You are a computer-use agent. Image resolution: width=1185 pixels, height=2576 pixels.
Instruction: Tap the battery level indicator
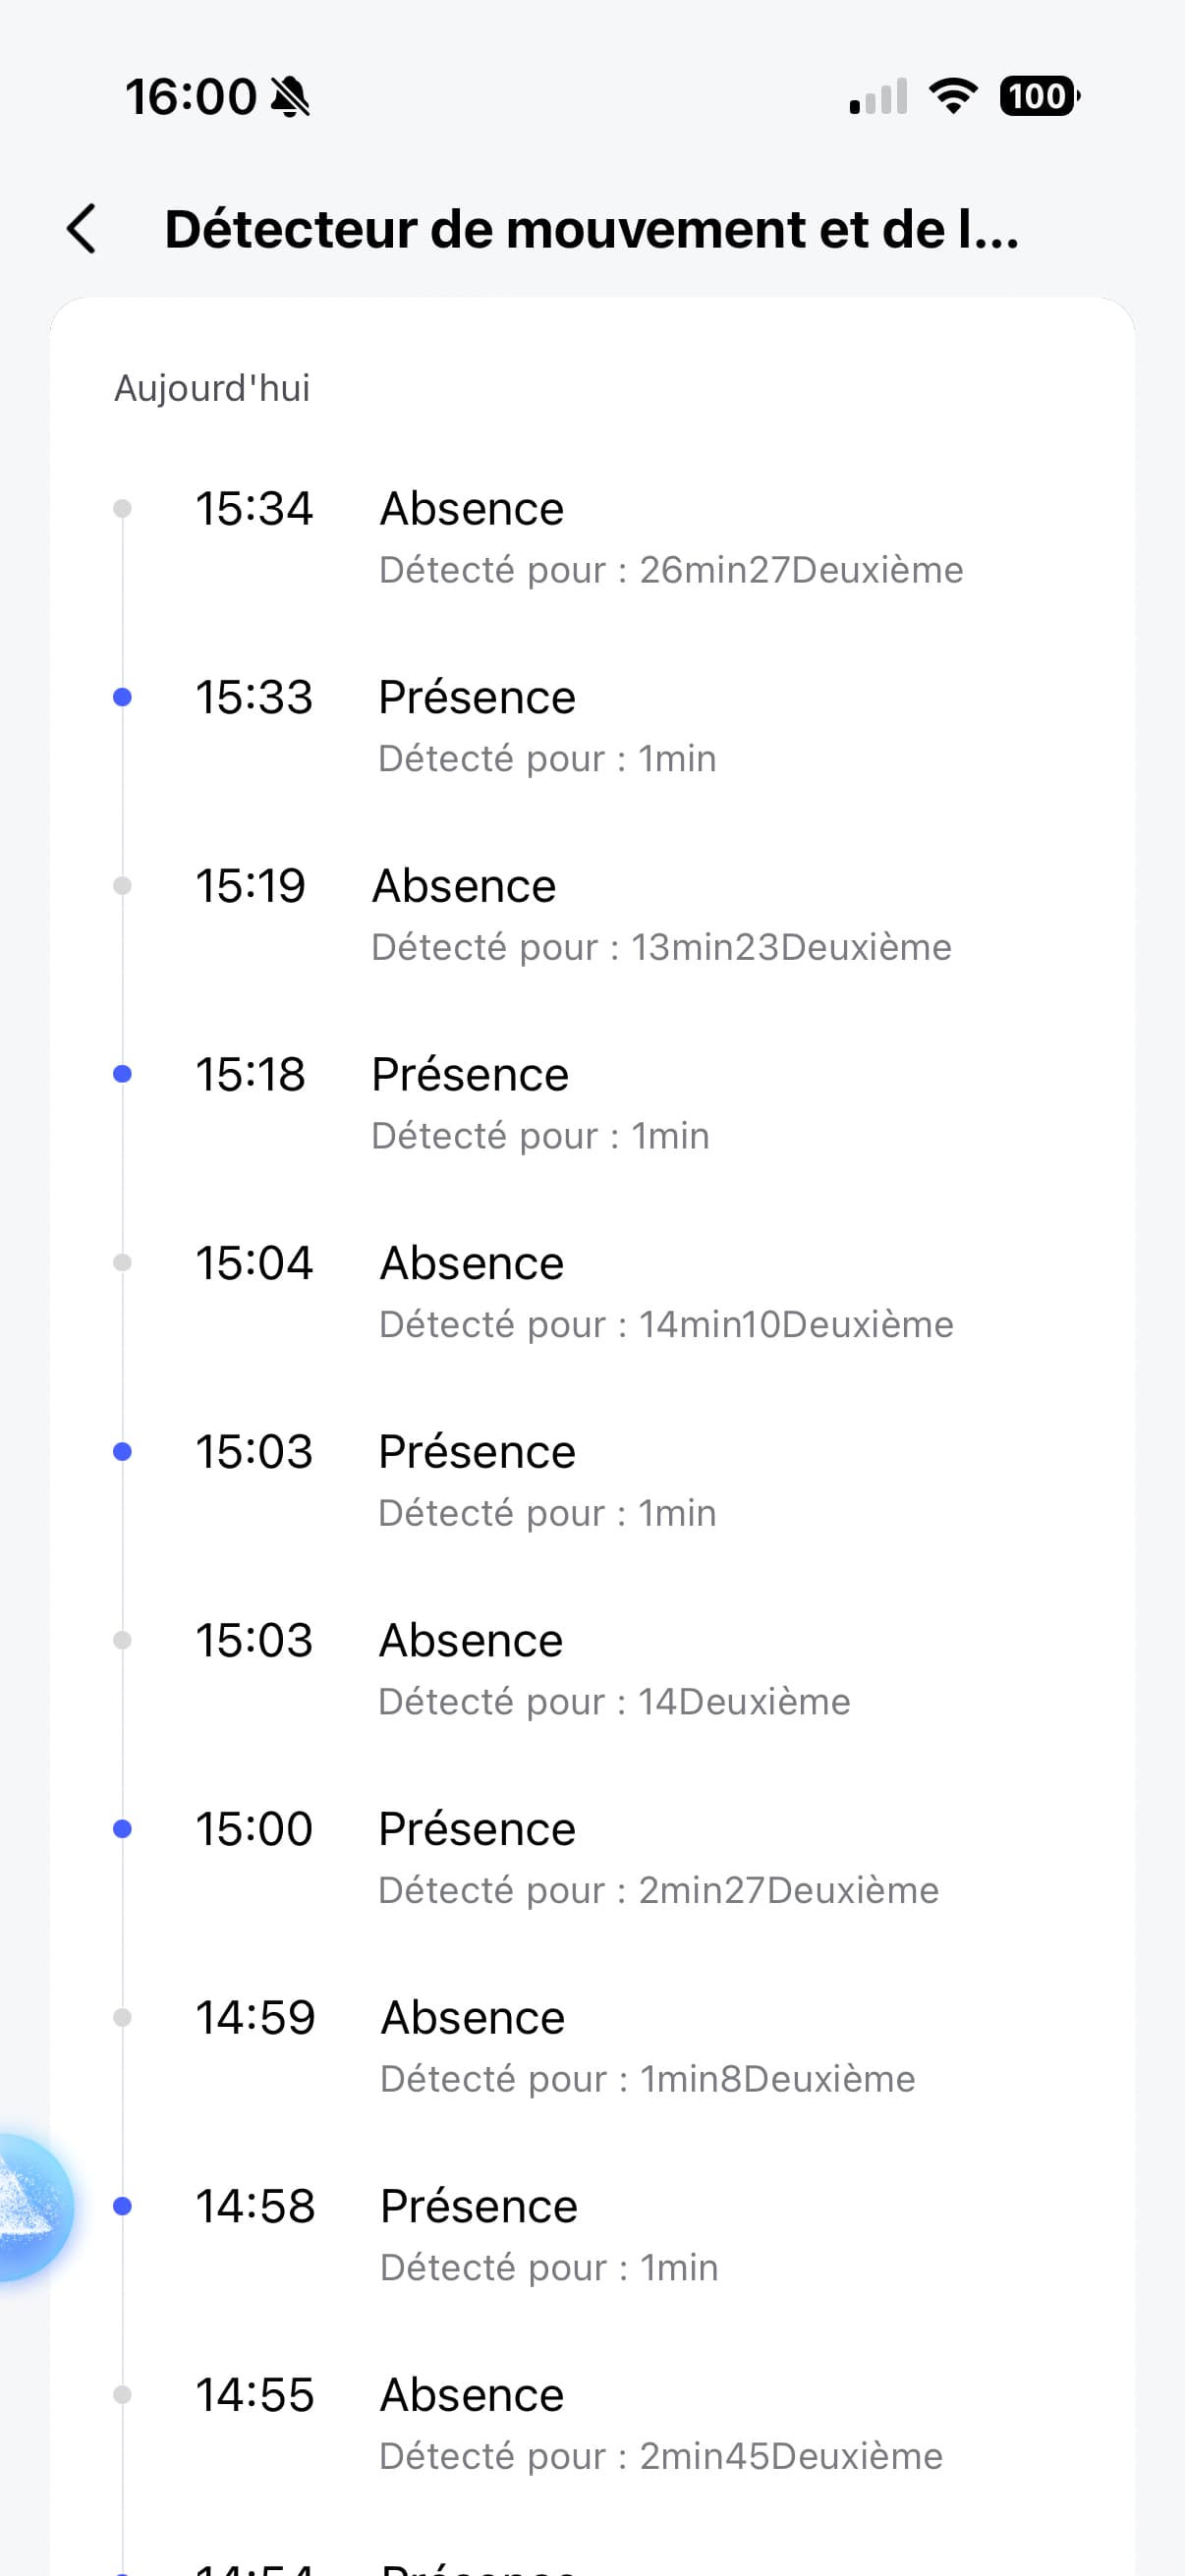point(1039,96)
